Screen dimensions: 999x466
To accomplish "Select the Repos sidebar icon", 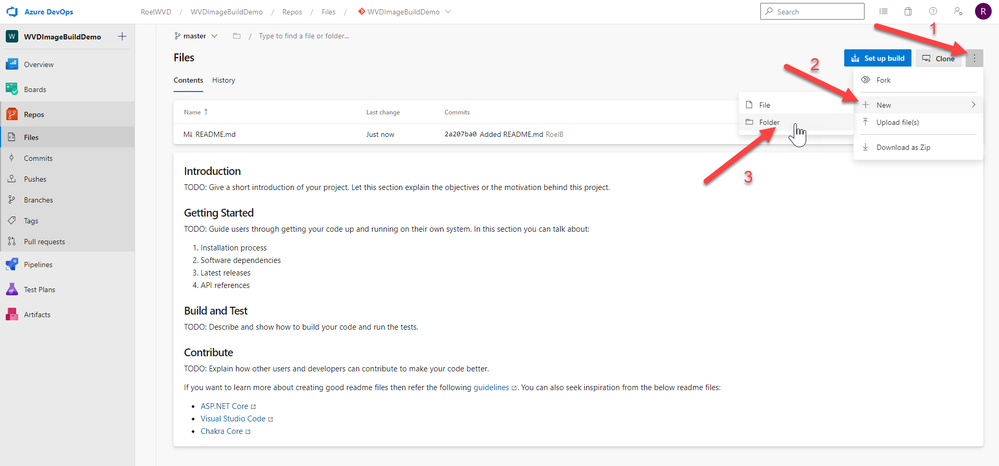I will (11, 115).
